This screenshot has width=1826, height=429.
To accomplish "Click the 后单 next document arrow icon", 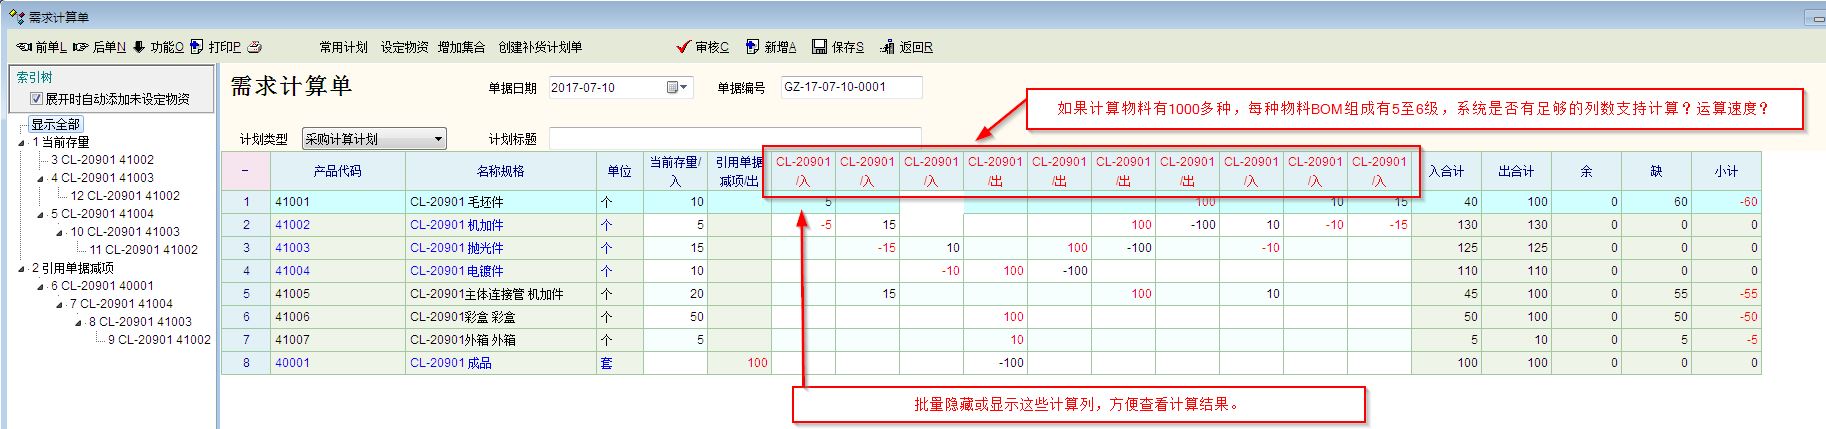I will point(81,47).
